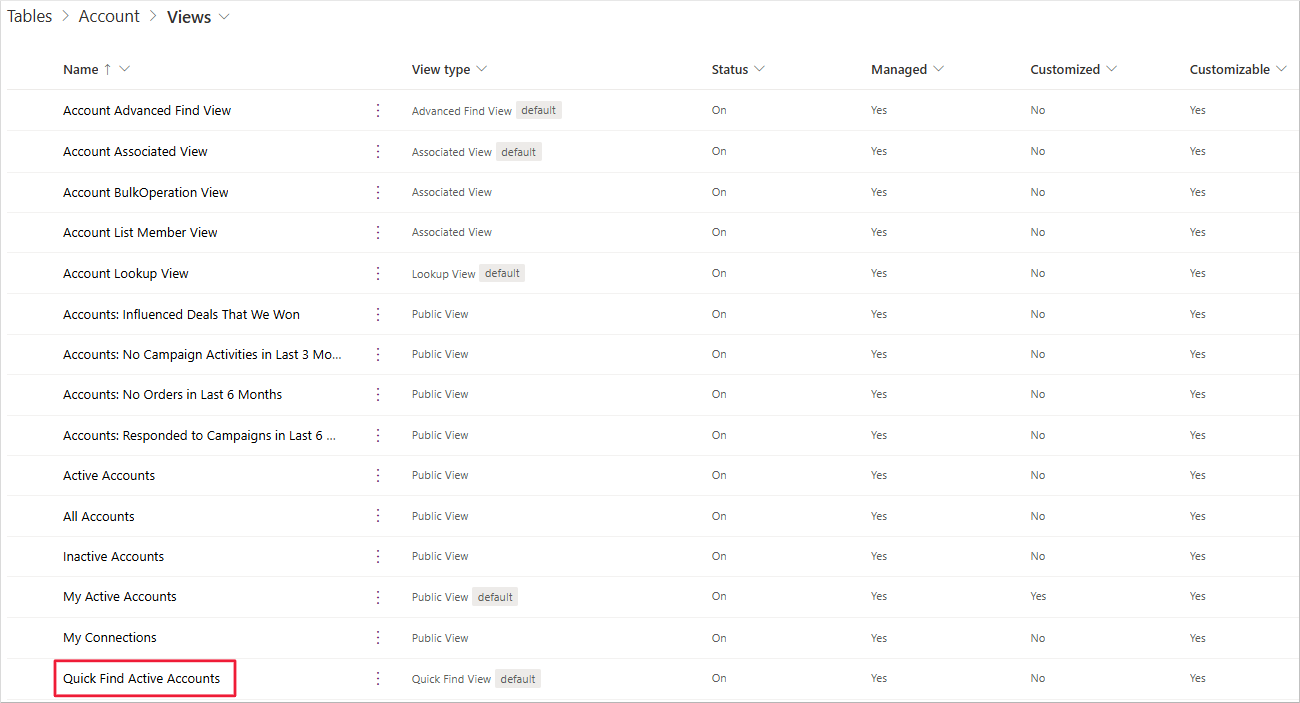Open the Quick Find Active Accounts view
The width and height of the screenshot is (1300, 703).
pyautogui.click(x=141, y=678)
